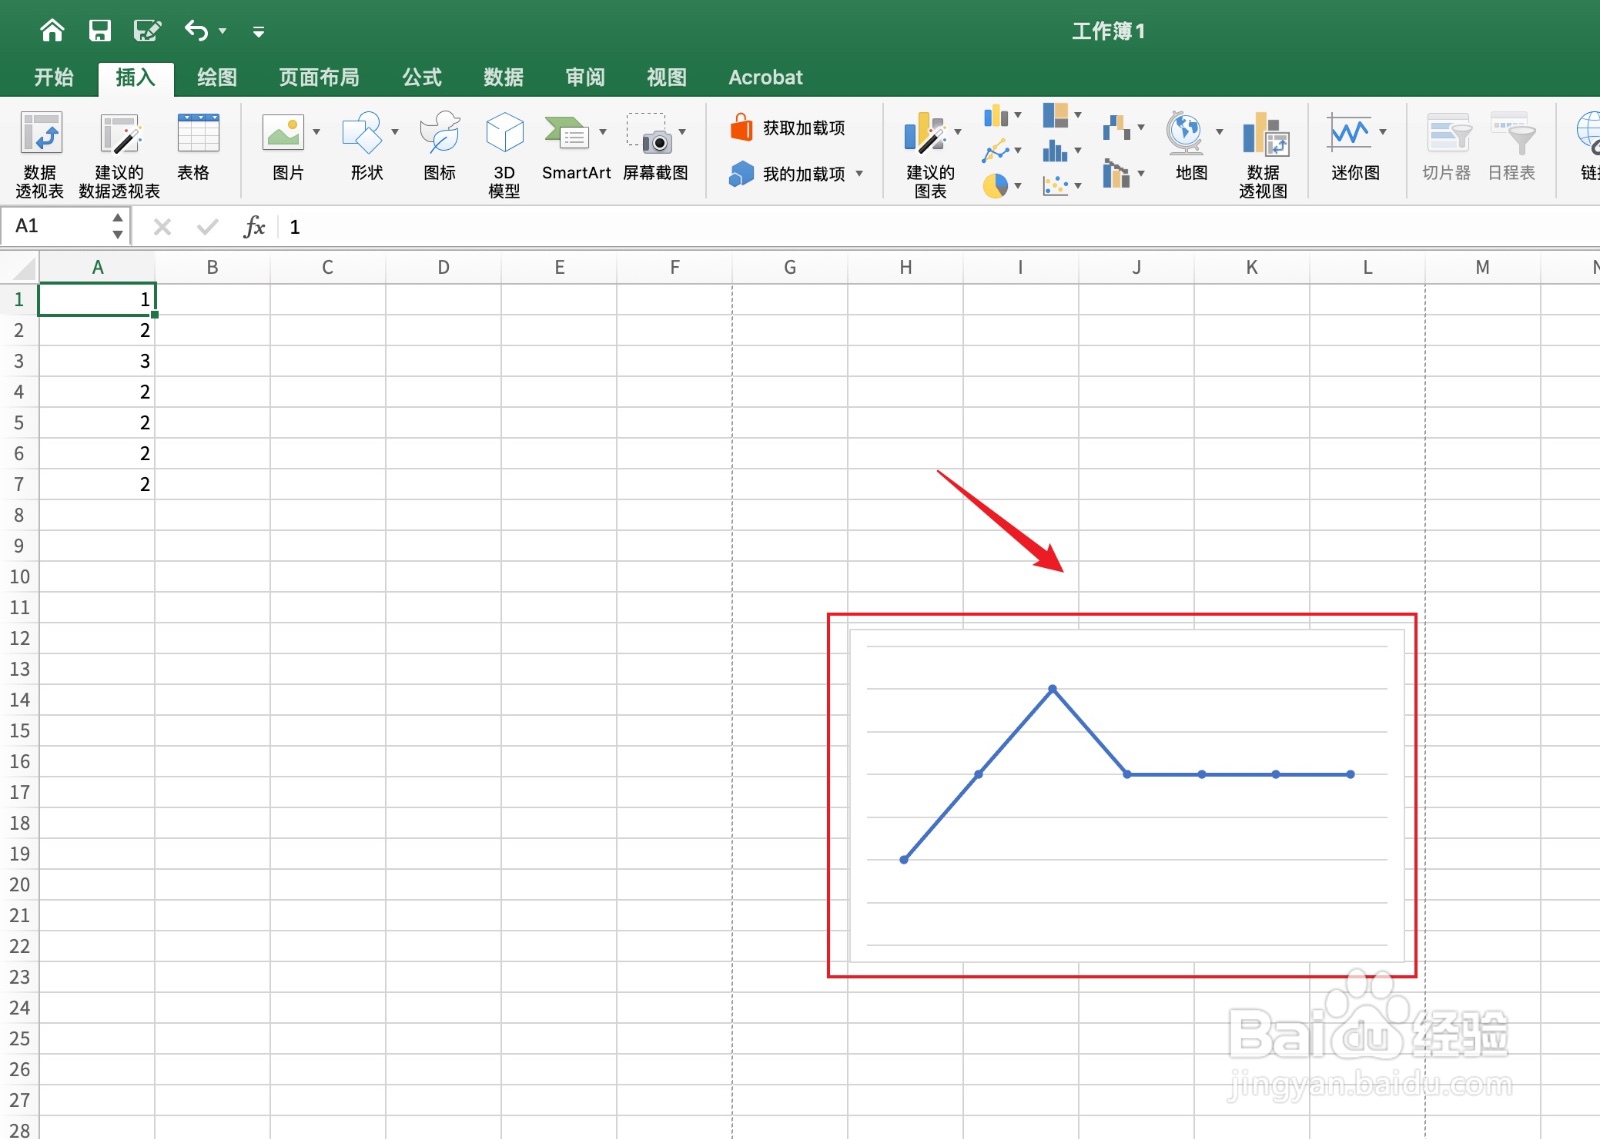Insert a PivotTable (数据透视表)
This screenshot has width=1600, height=1139.
click(40, 155)
